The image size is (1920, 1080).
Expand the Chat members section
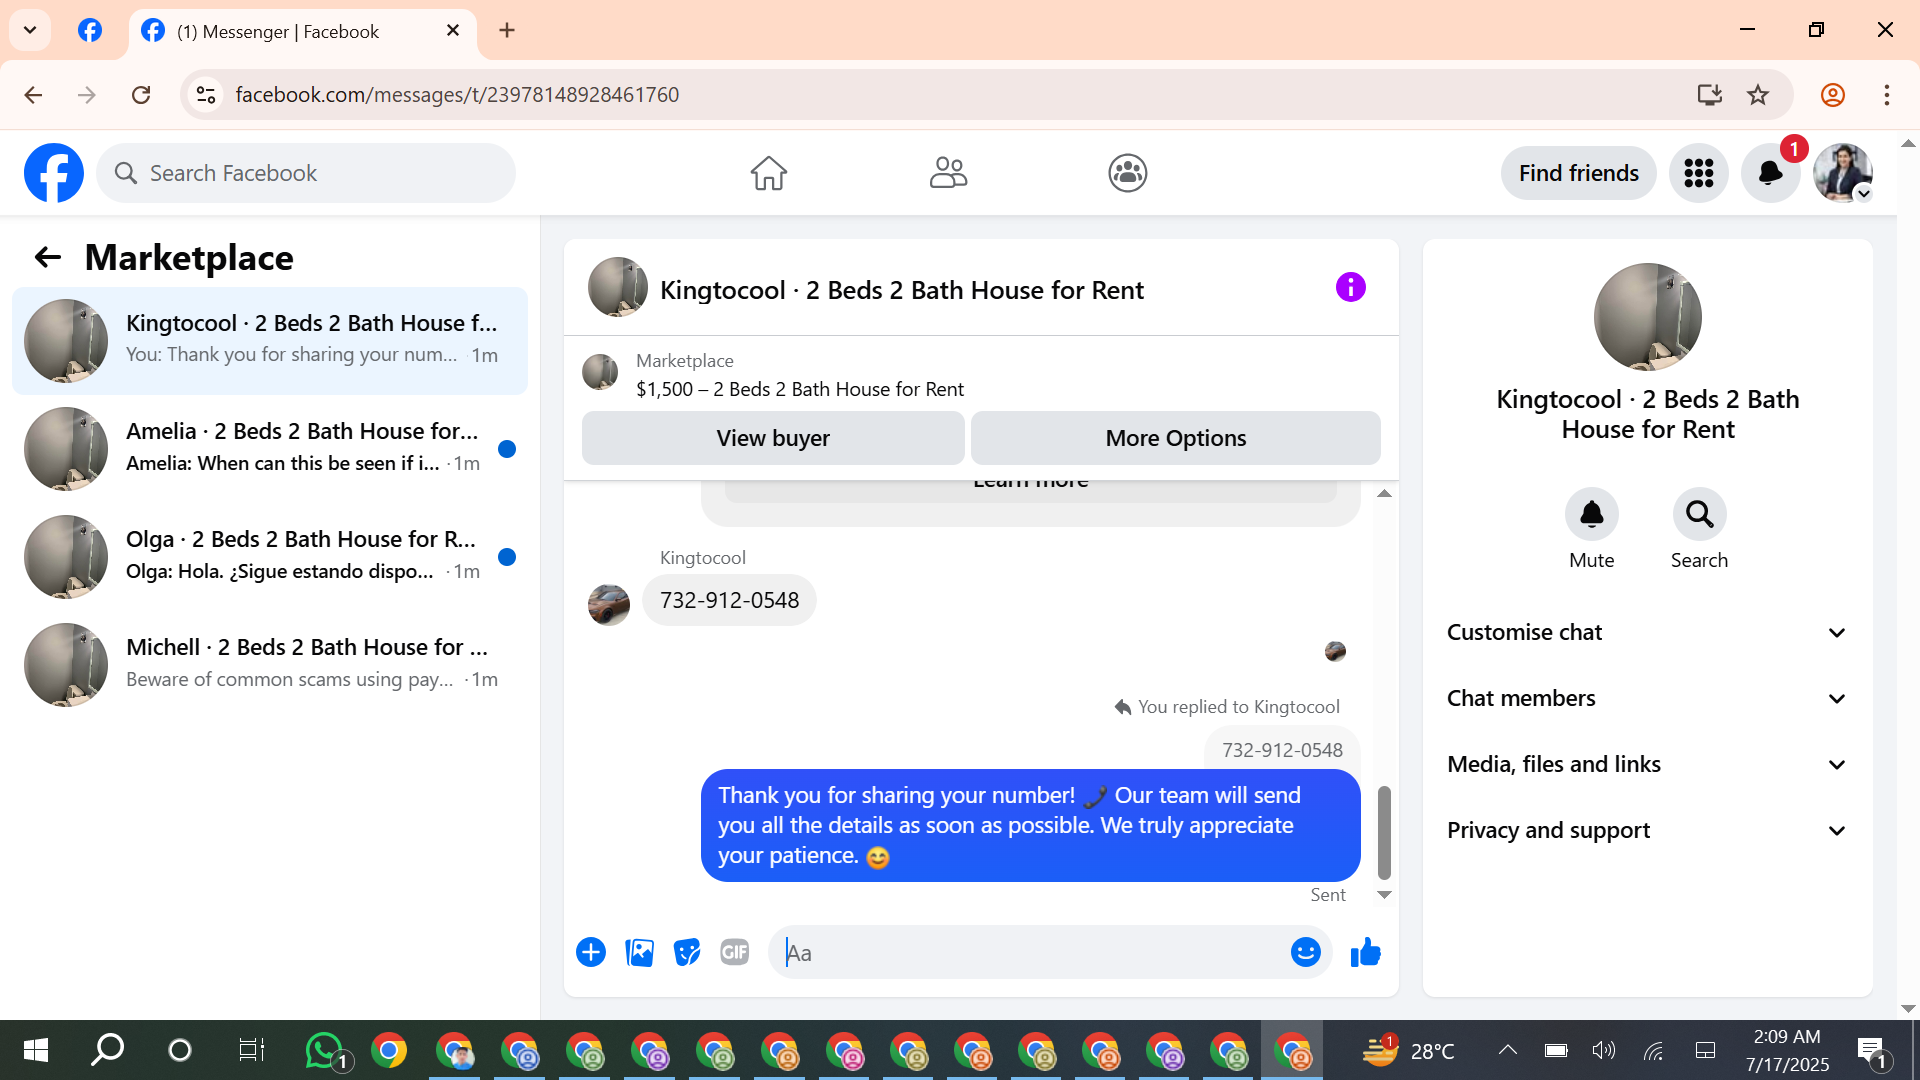tap(1647, 699)
